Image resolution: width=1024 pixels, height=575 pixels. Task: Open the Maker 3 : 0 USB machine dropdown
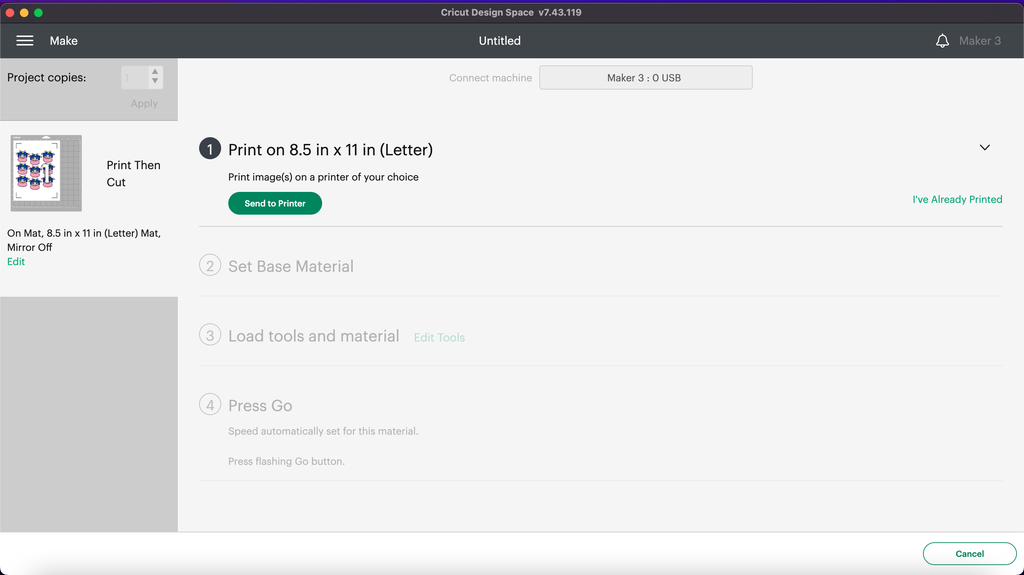coord(645,78)
